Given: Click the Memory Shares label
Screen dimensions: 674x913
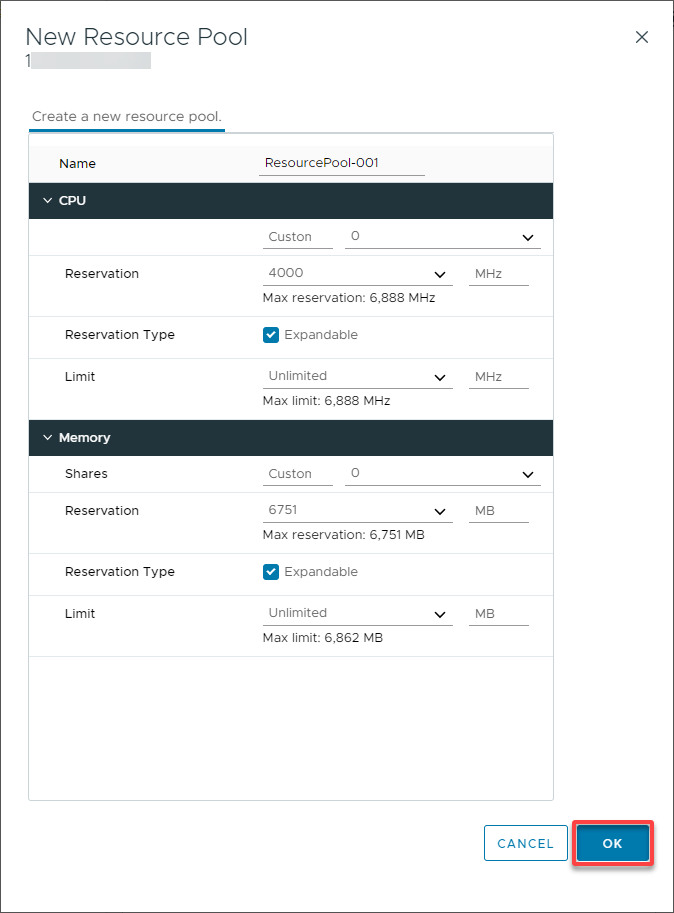Looking at the screenshot, I should [x=86, y=473].
